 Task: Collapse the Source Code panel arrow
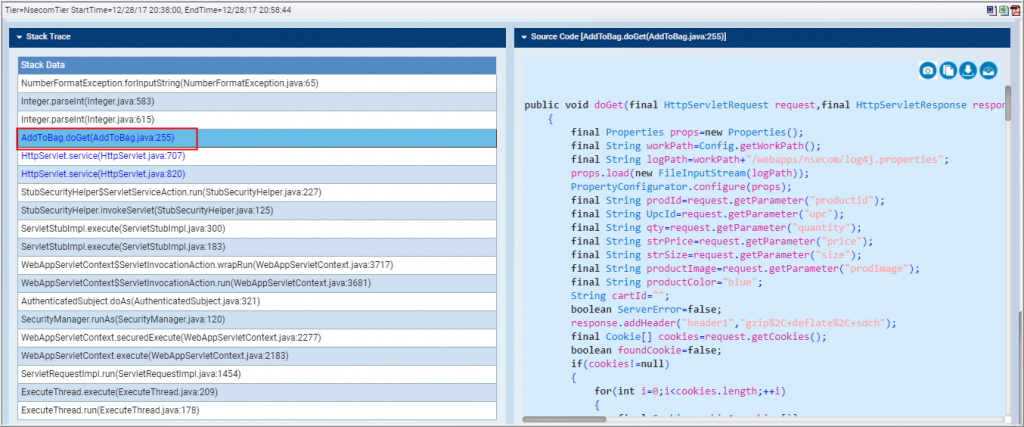[x=524, y=37]
